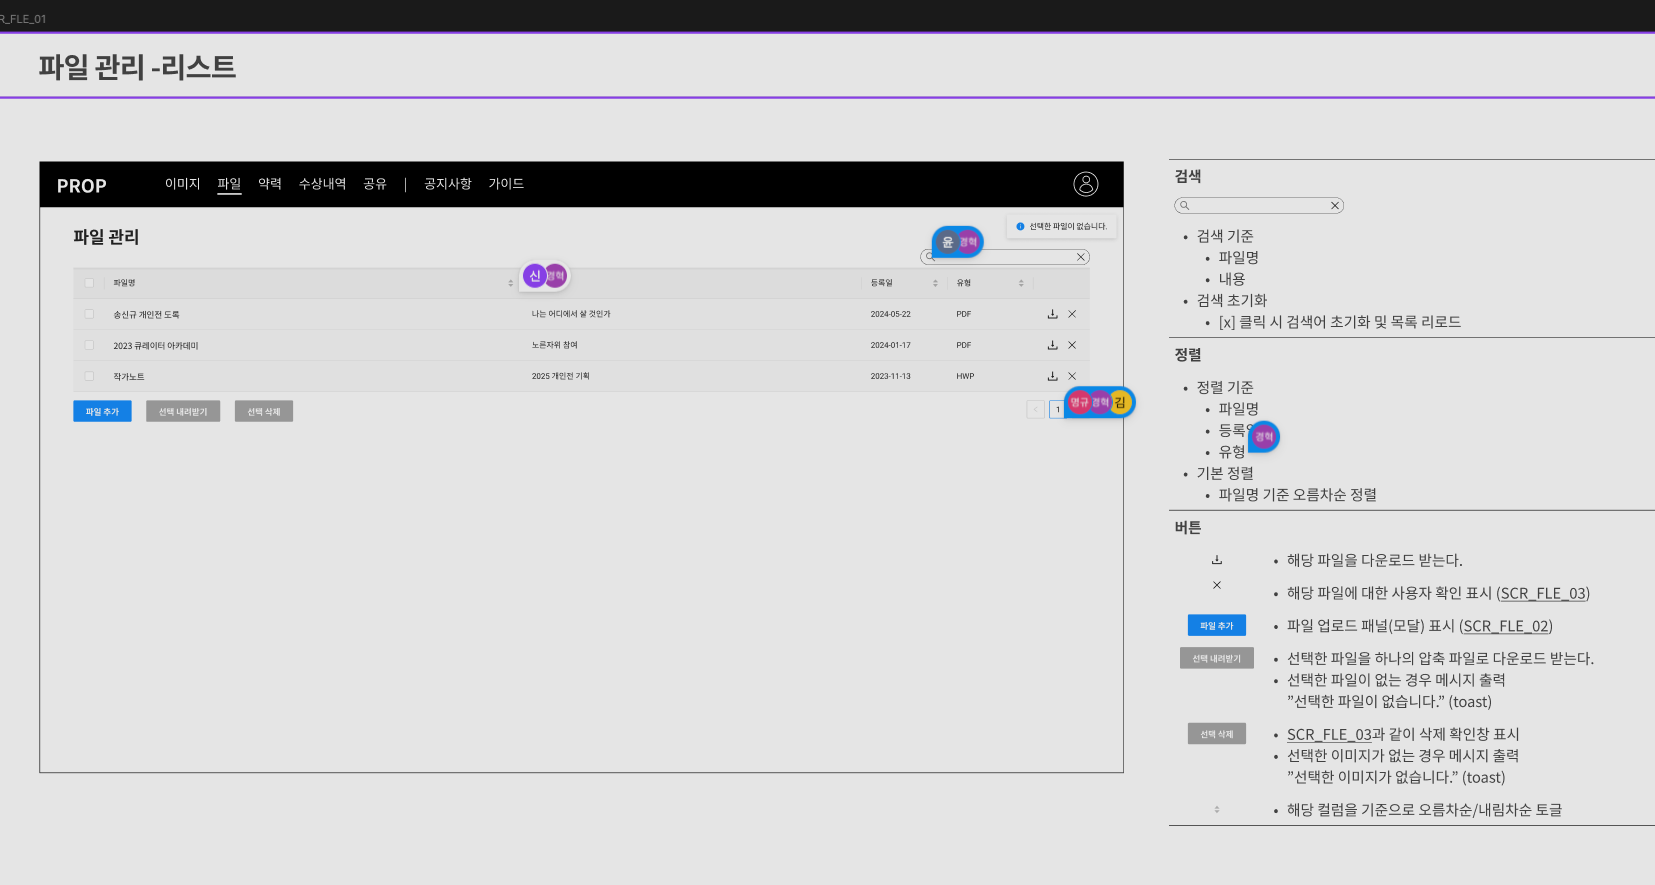Click the 선택 내려받기 button under the table
This screenshot has width=1655, height=885.
coord(183,411)
